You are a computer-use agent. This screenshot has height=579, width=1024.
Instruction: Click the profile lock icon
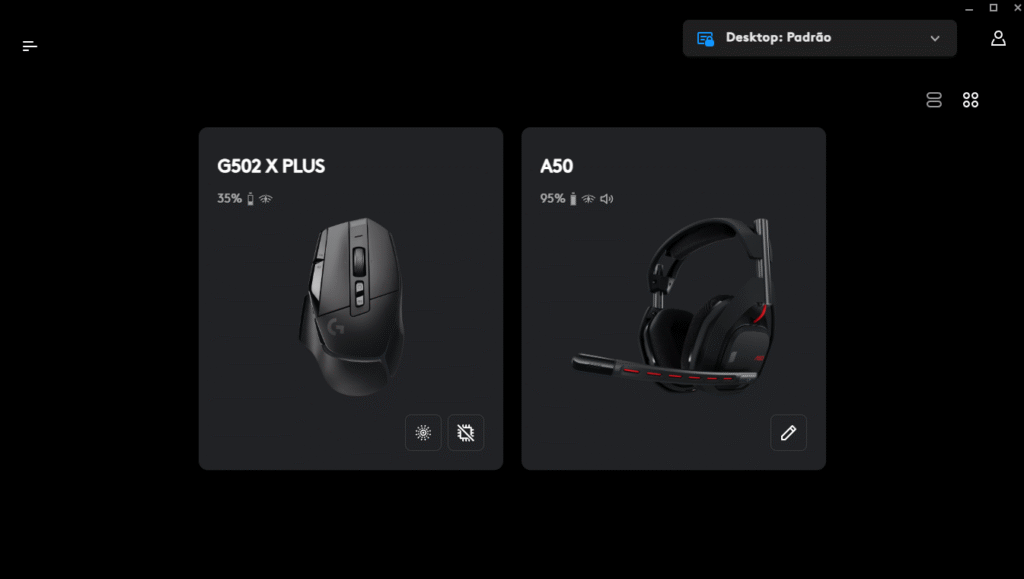tap(705, 39)
